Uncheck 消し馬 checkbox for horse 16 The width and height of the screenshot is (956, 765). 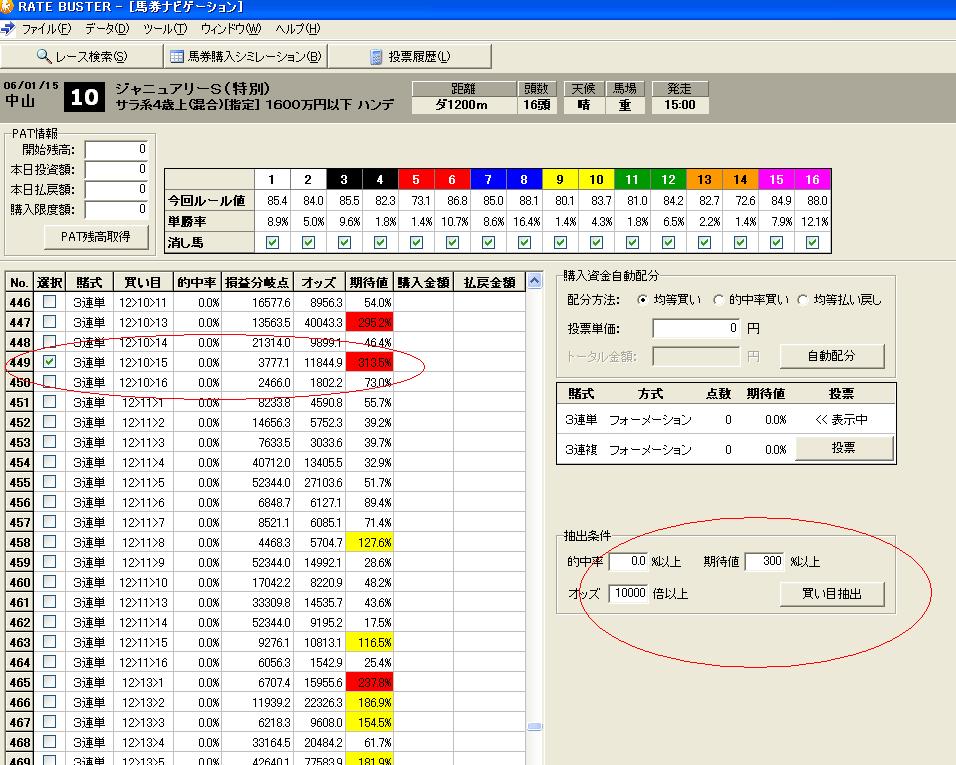812,243
